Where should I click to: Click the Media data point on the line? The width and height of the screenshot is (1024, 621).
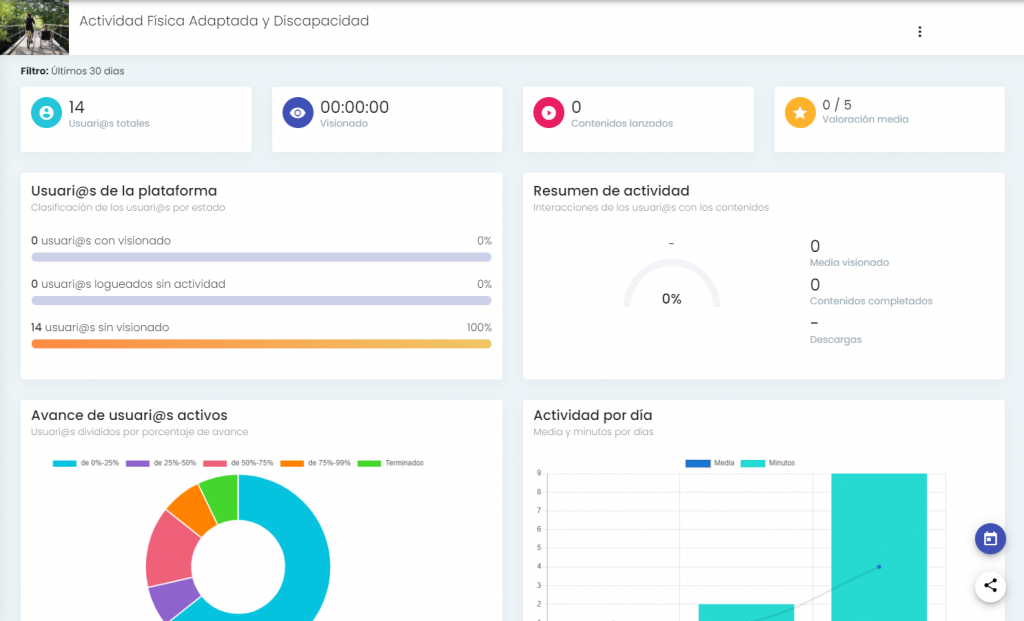pos(879,567)
